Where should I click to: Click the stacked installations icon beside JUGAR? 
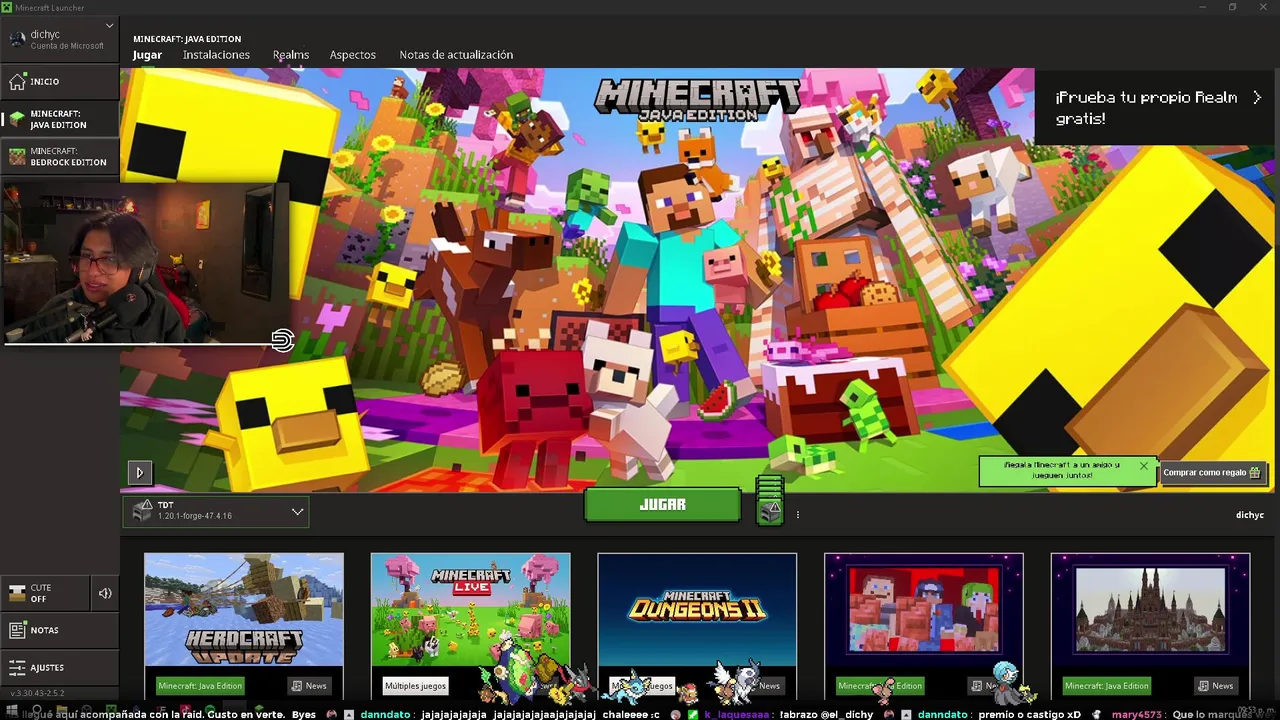pos(769,500)
